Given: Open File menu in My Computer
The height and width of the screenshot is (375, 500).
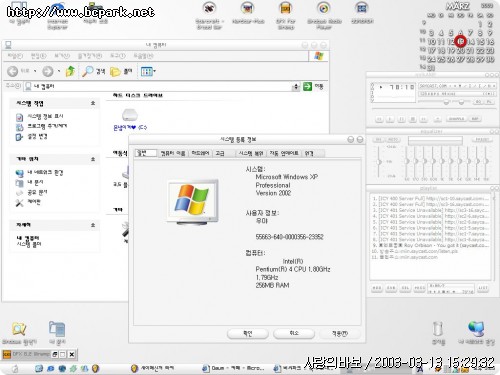Looking at the screenshot, I should 15,56.
